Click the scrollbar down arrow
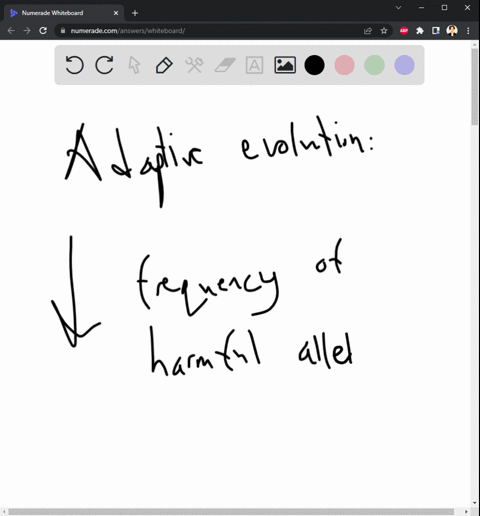Screen dimensions: 480x516 coord(474,503)
